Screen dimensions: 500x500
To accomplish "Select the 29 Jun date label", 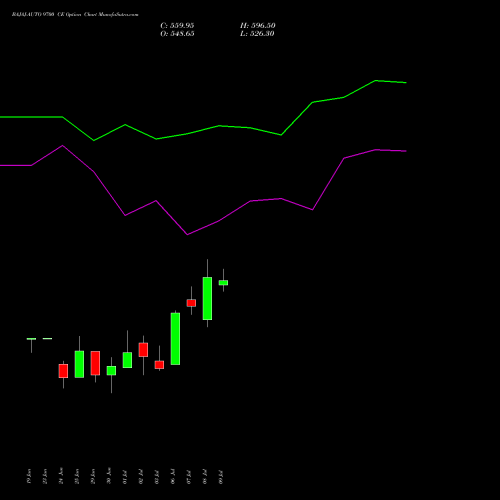I will (x=93, y=476).
